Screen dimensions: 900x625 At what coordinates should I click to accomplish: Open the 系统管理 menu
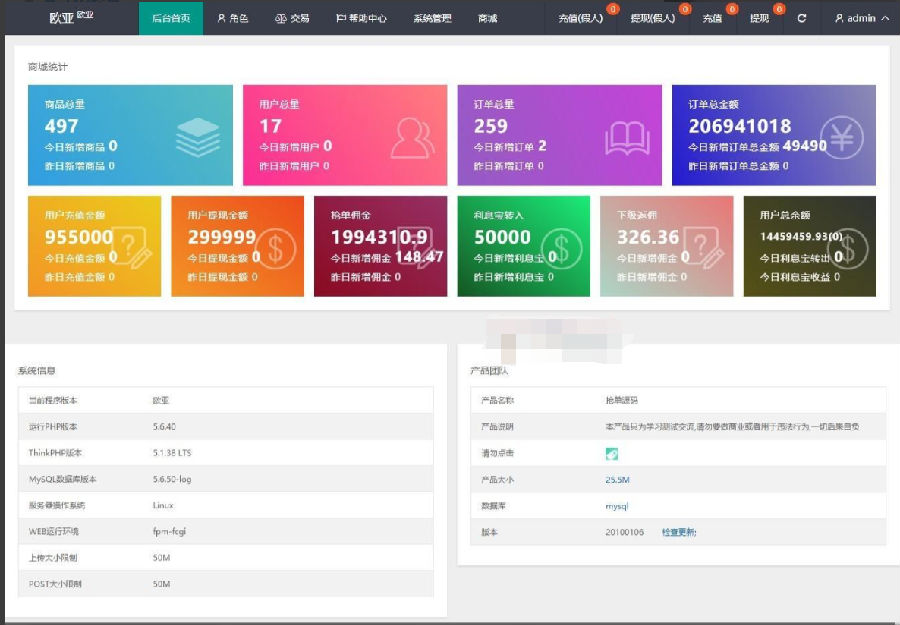click(x=432, y=18)
